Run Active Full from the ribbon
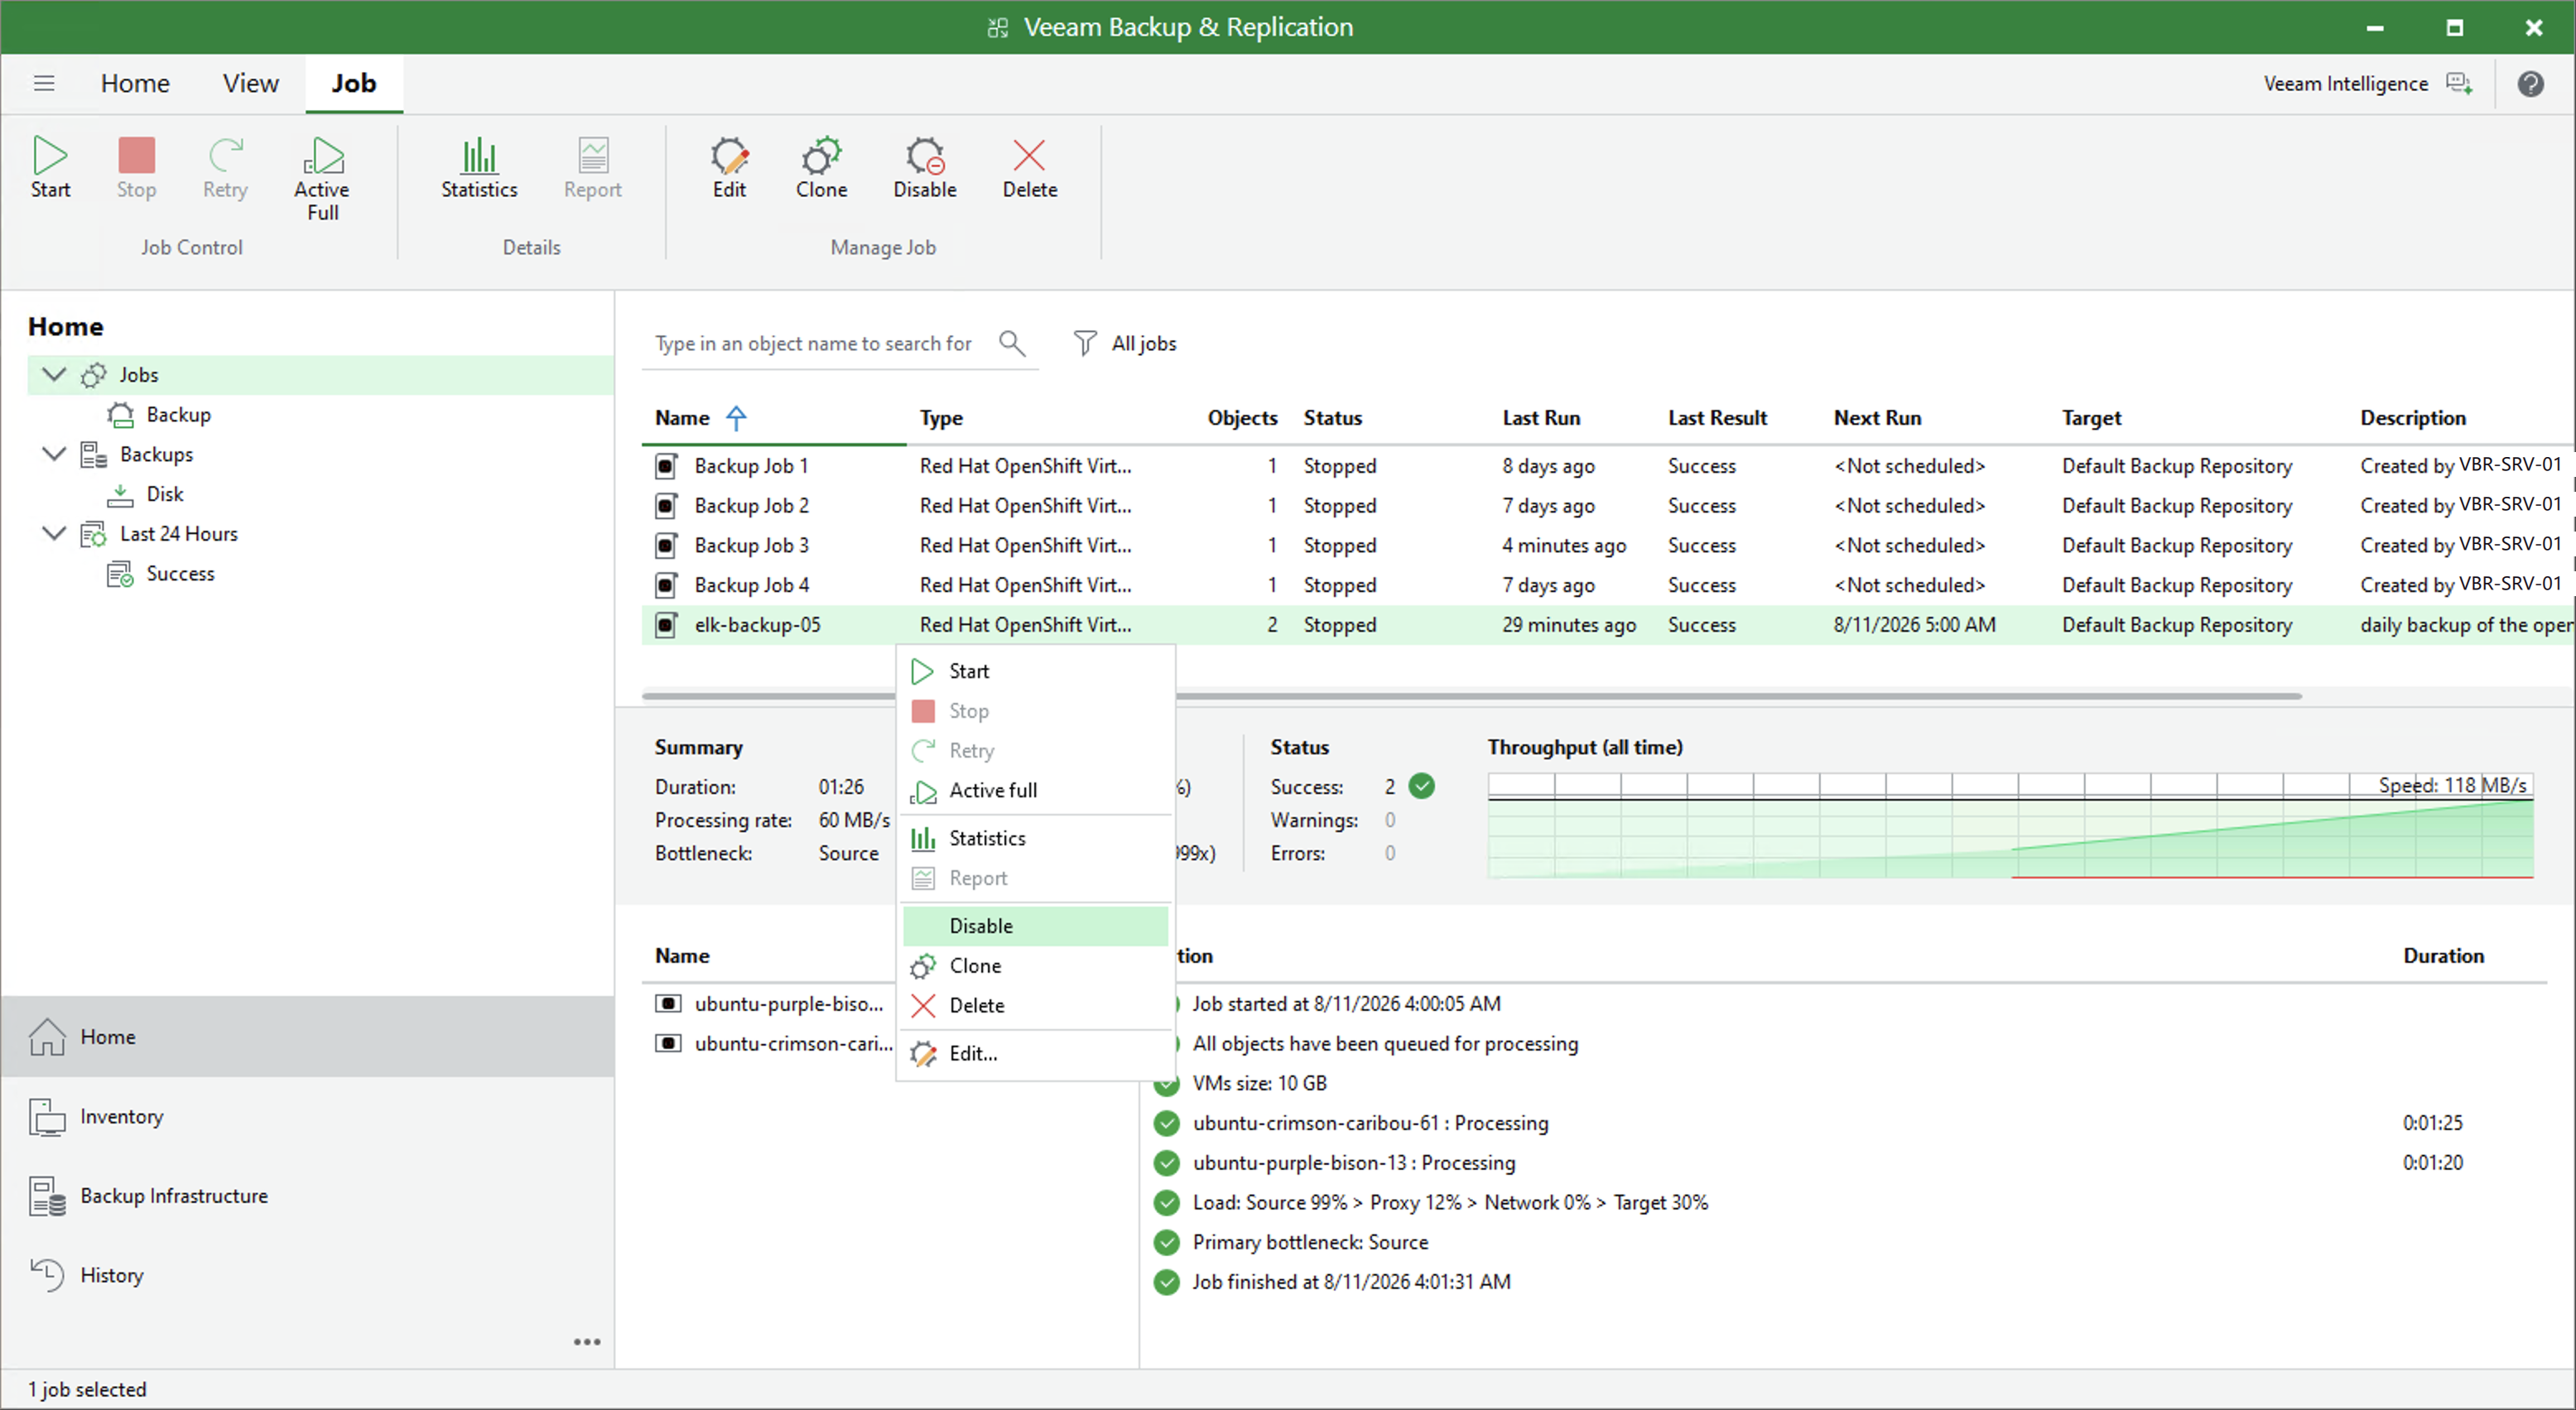This screenshot has width=2576, height=1410. tap(322, 179)
